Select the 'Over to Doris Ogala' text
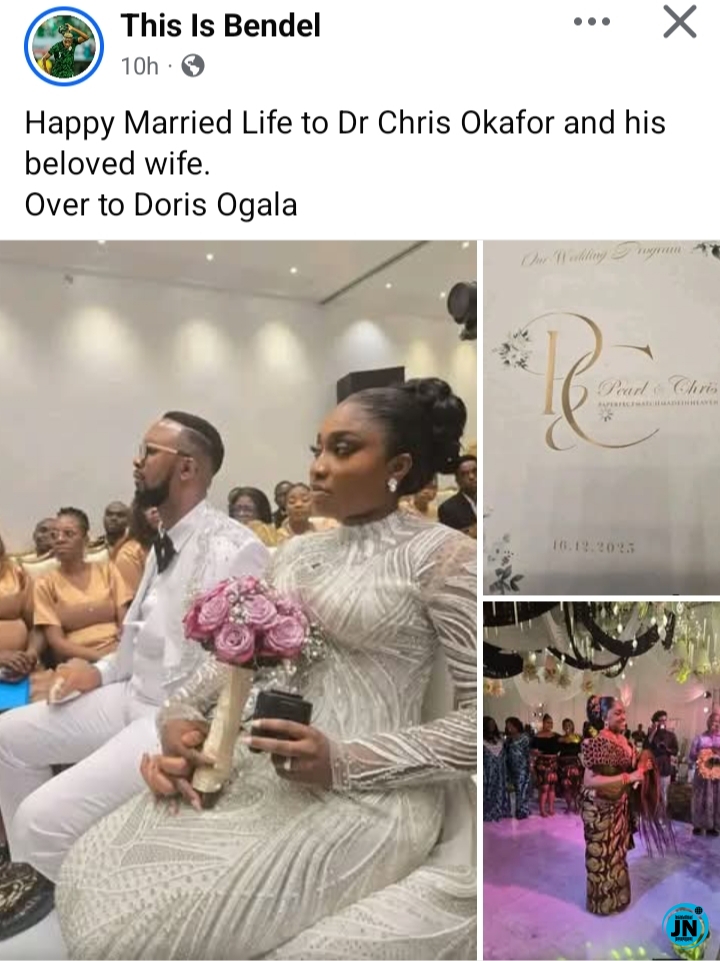720x961 pixels. click(x=161, y=205)
